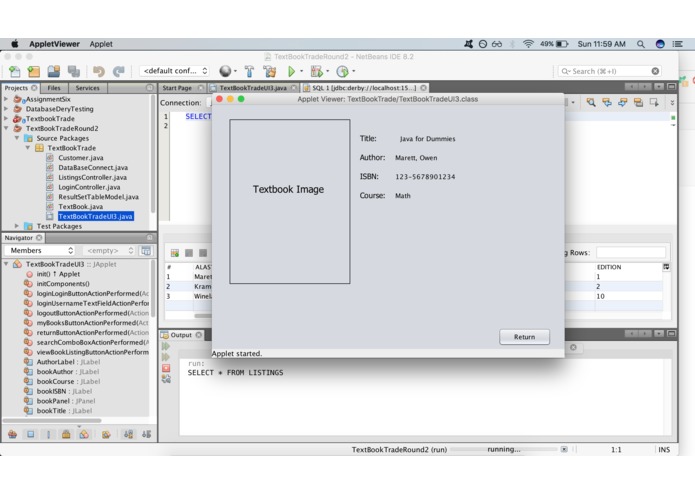The height and width of the screenshot is (494, 695).
Task: Click the magnifier icon in the SQL editor toolbar
Action: [x=591, y=103]
